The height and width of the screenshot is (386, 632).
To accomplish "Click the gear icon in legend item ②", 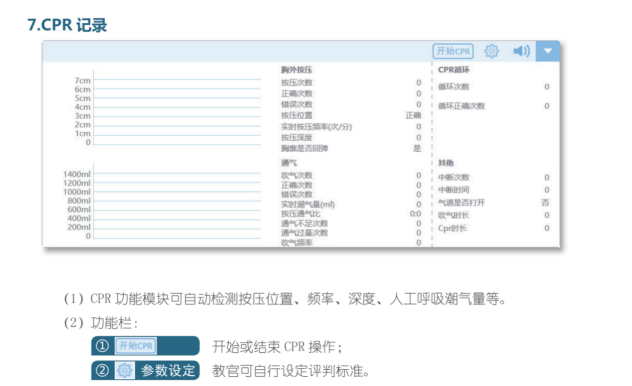I will tap(125, 370).
